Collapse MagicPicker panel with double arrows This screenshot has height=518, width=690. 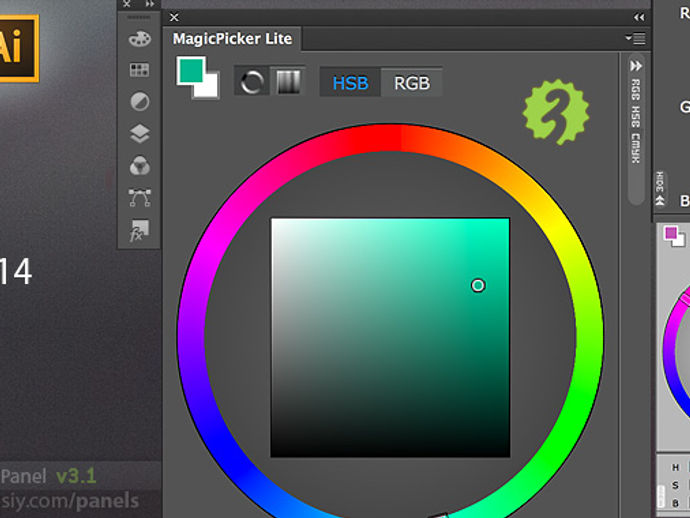coord(639,17)
